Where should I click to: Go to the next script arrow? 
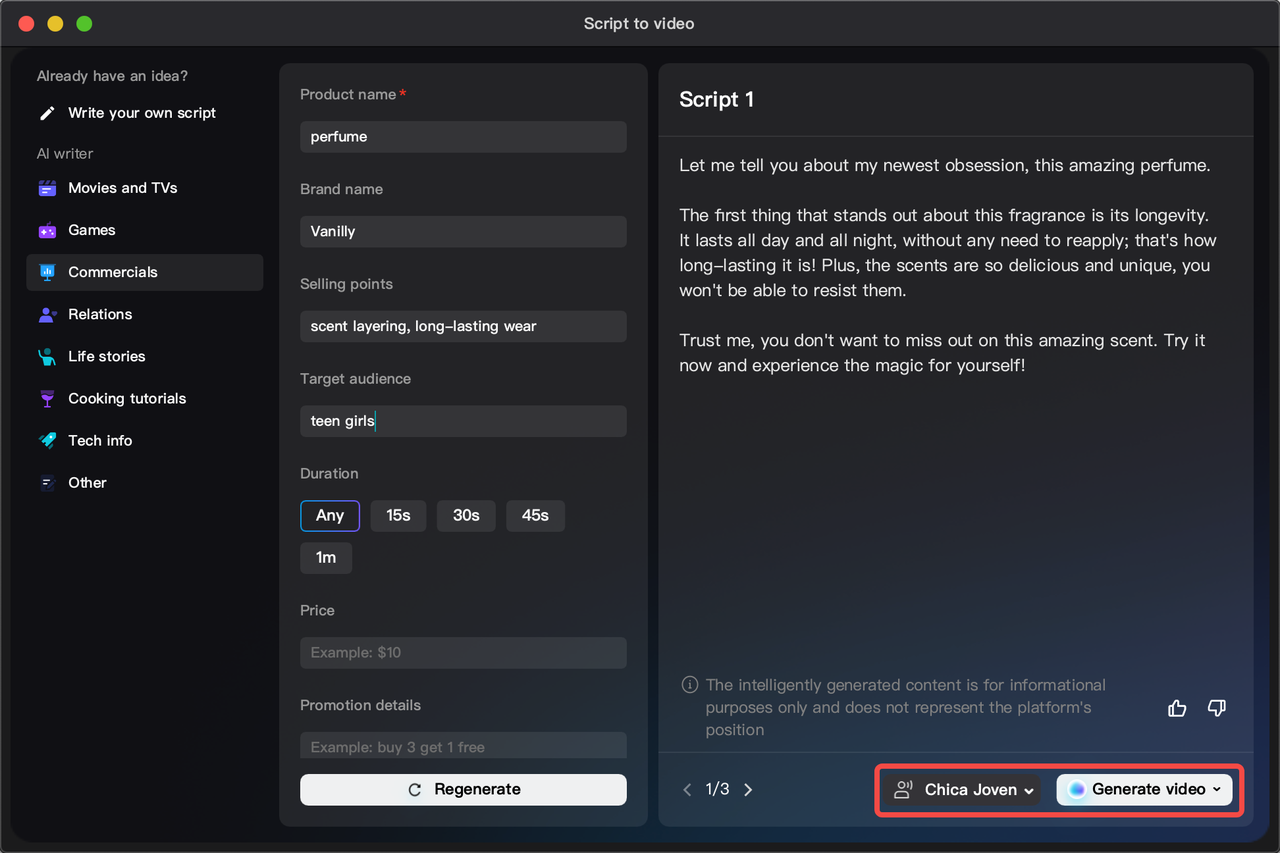[x=748, y=789]
